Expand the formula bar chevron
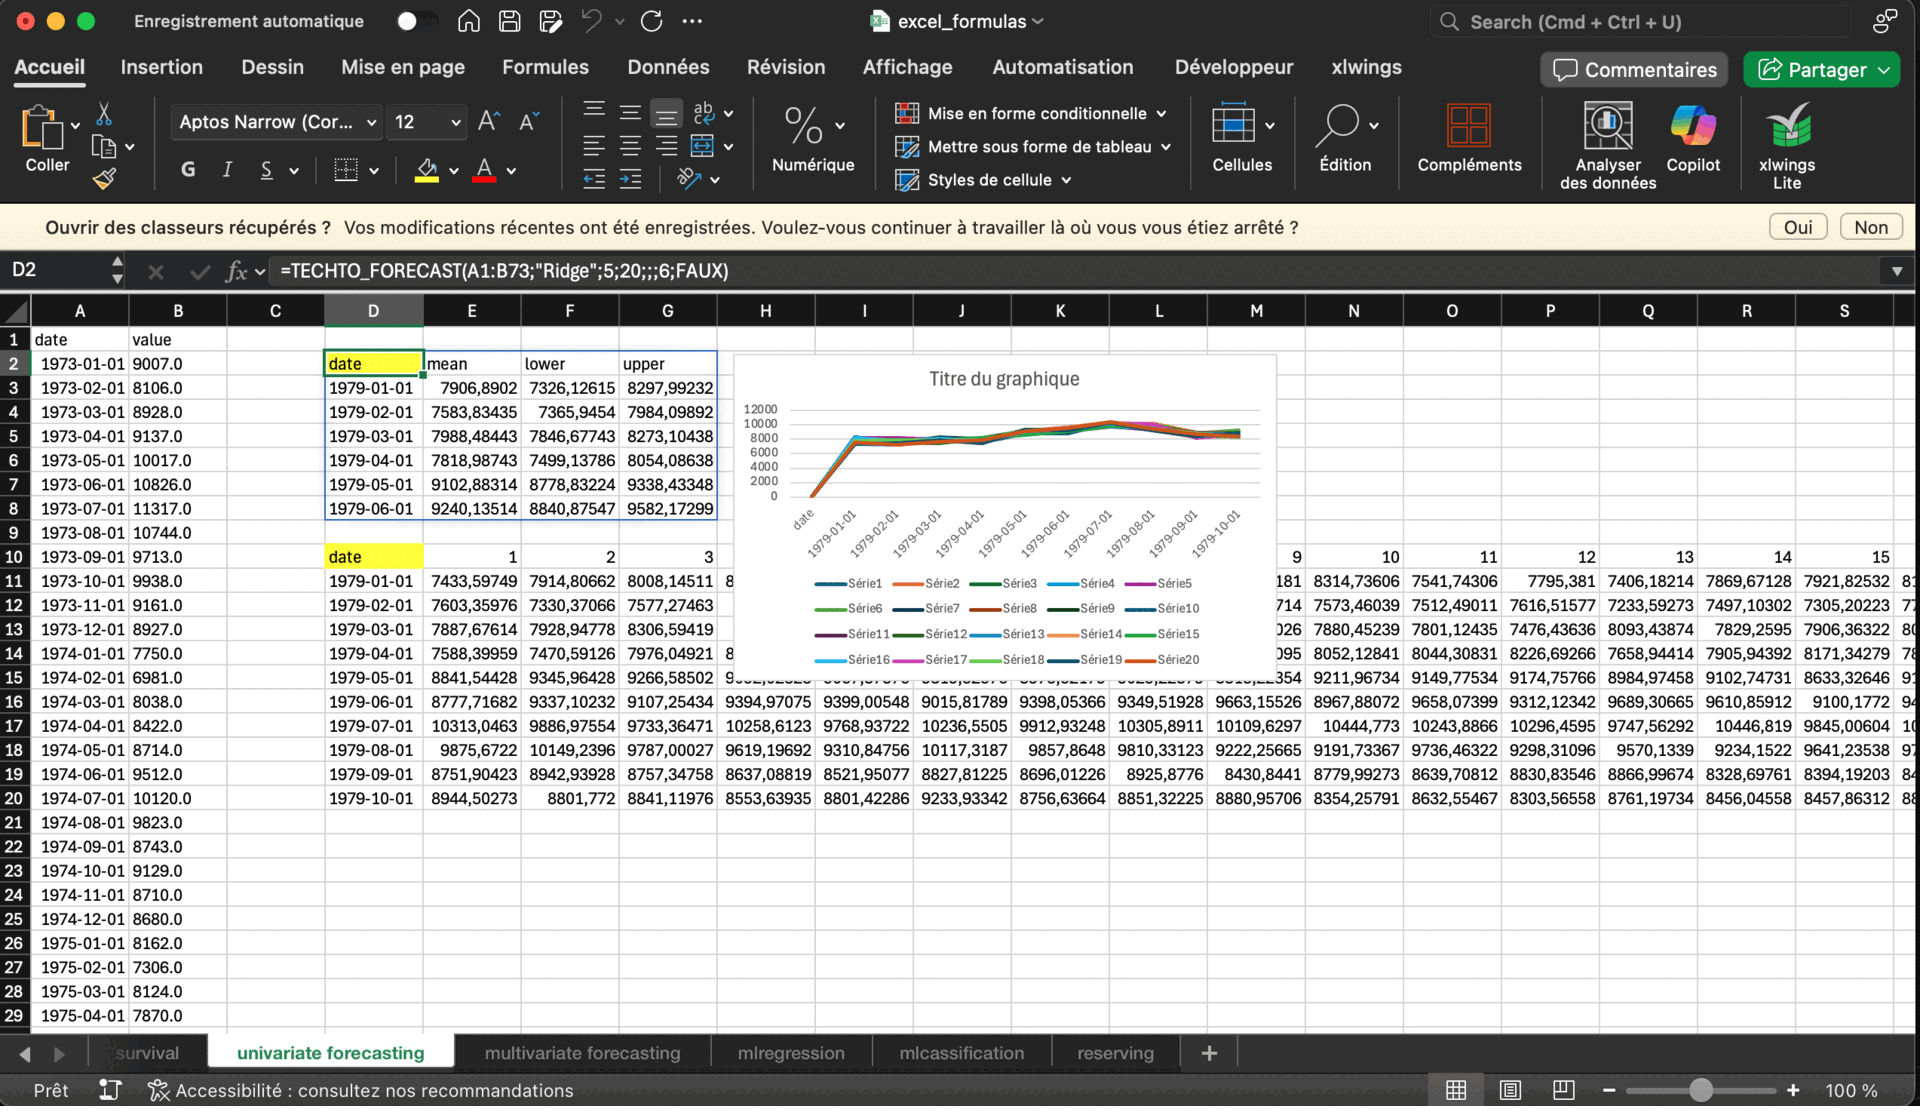The height and width of the screenshot is (1120, 1920). [x=1896, y=271]
